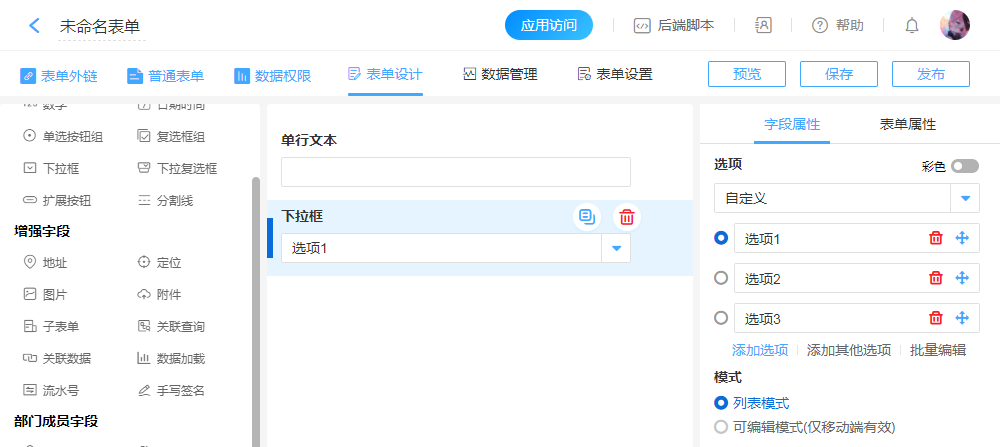The width and height of the screenshot is (1000, 447).
Task: Switch to the 表单属性 tab
Action: (908, 125)
